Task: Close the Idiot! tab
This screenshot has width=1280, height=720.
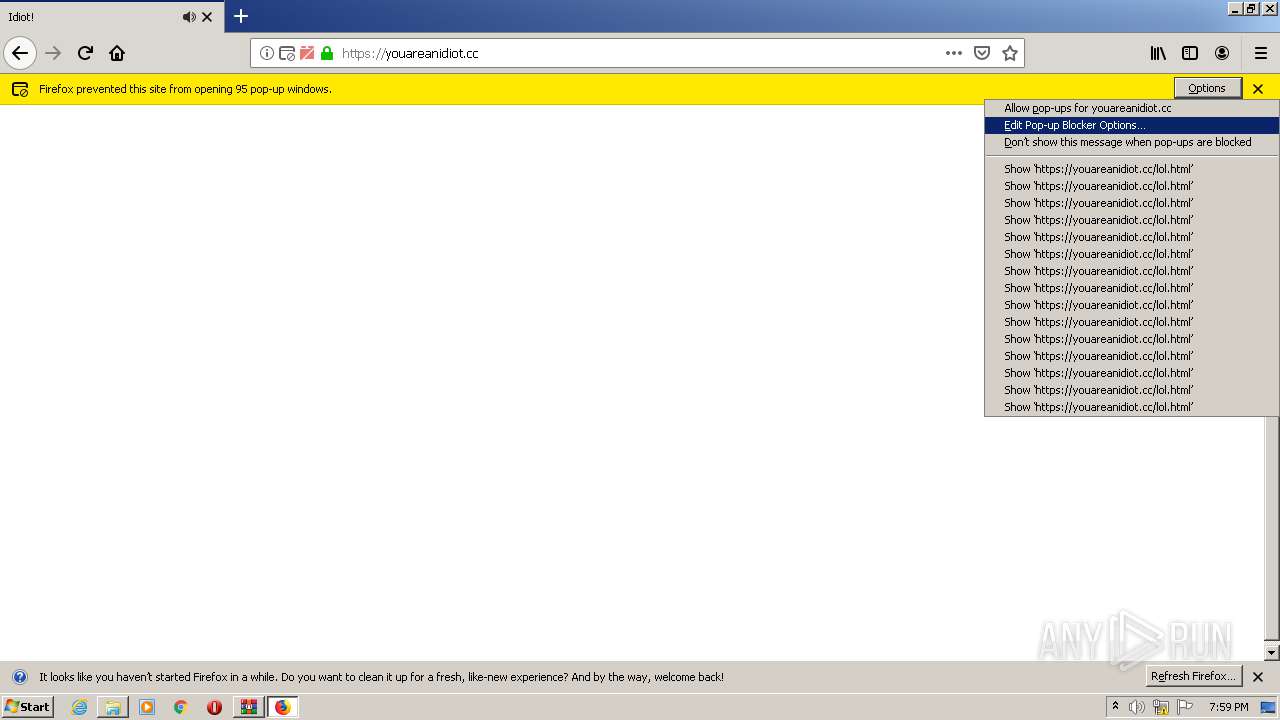Action: click(x=207, y=17)
